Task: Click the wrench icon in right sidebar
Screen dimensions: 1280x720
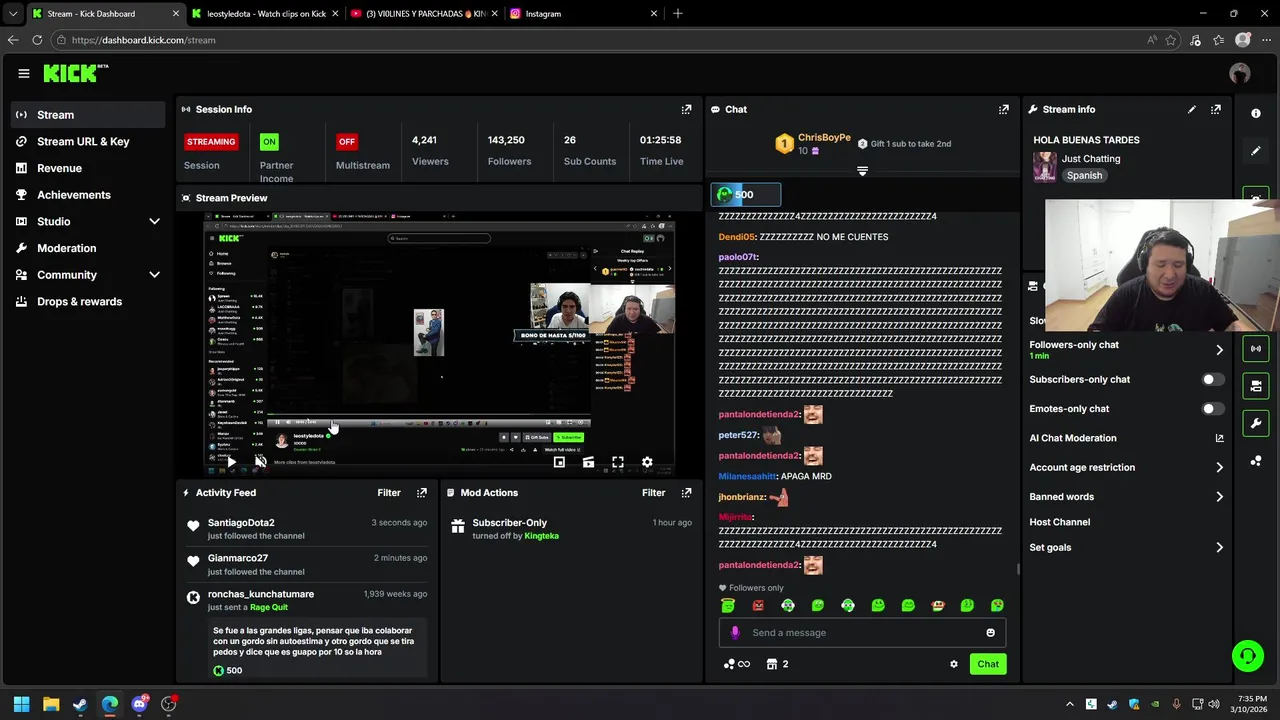Action: 1256,423
